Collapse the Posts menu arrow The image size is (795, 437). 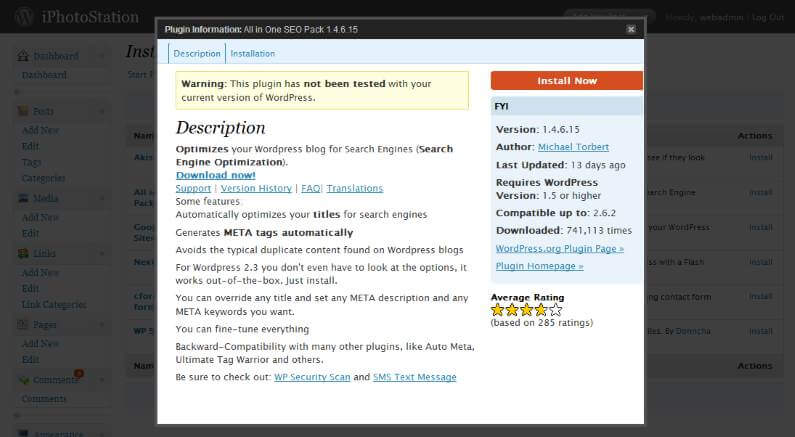(x=101, y=111)
